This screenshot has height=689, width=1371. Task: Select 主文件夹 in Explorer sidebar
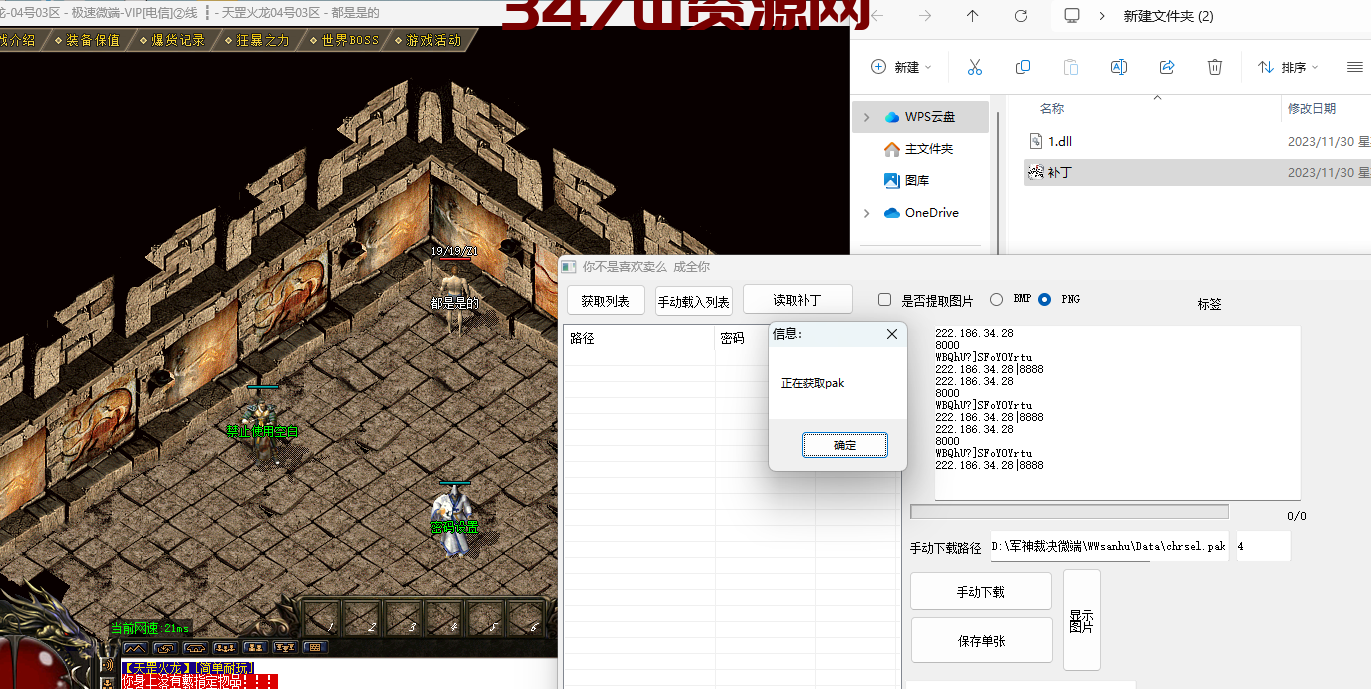pyautogui.click(x=920, y=149)
